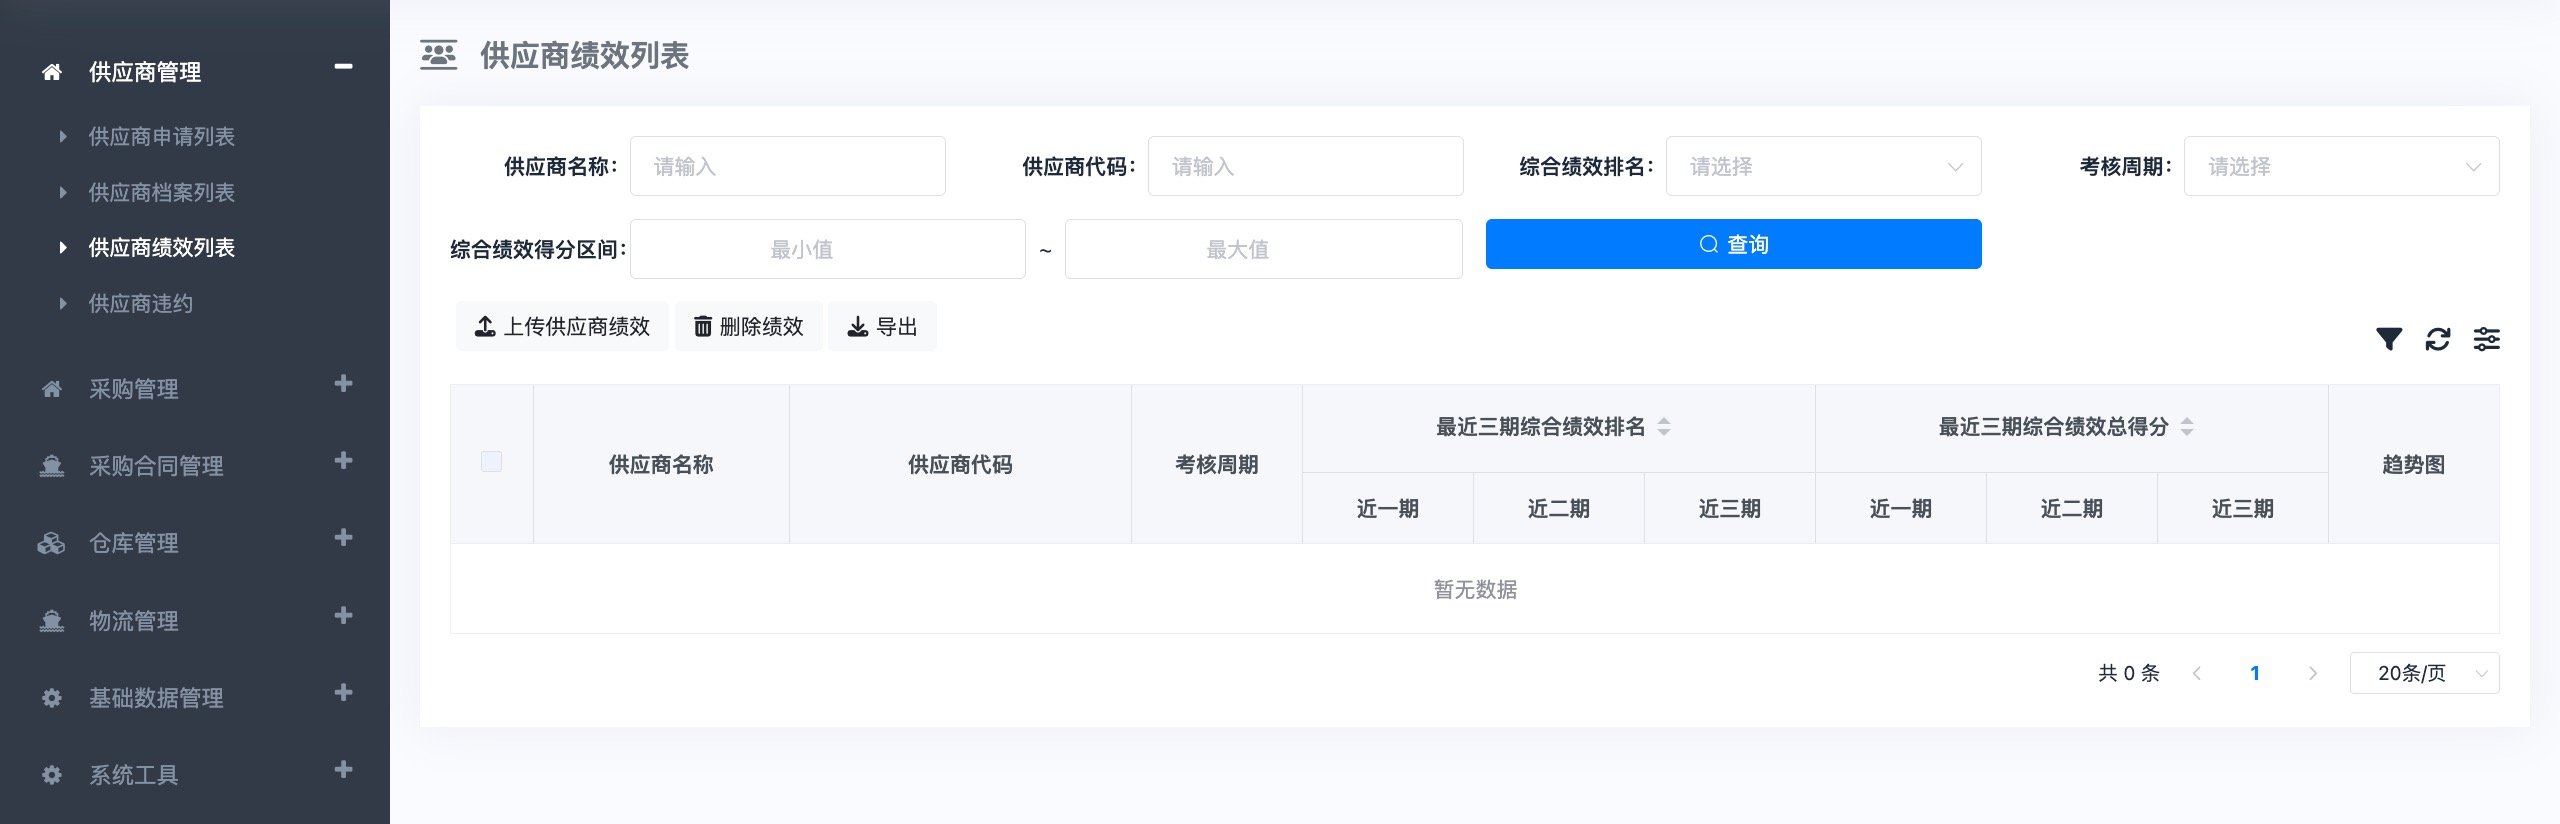Go to previous page arrow
The image size is (2560, 824).
coord(2197,673)
